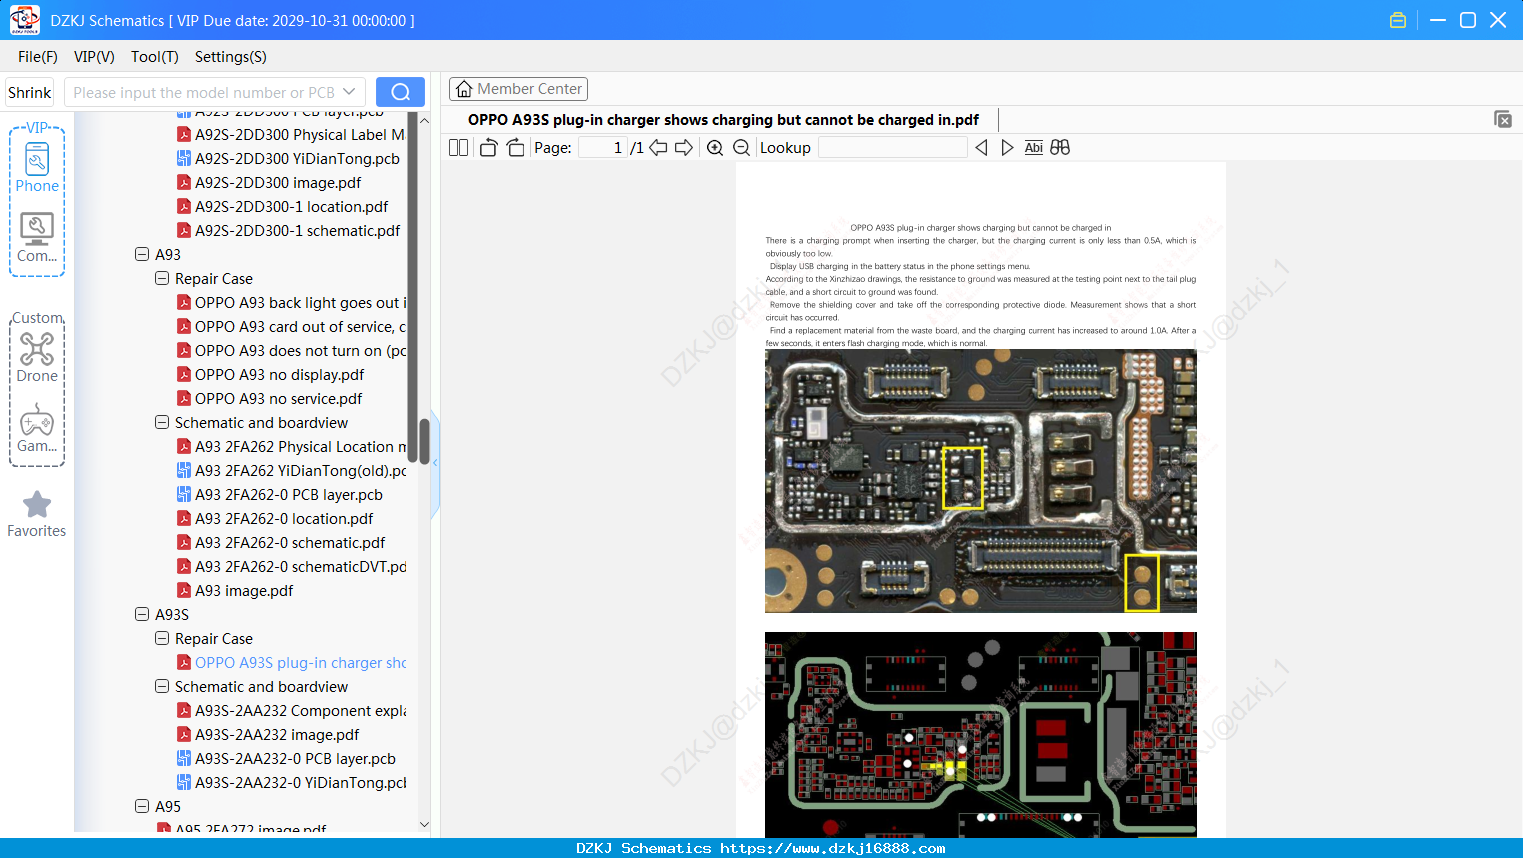Select the open OPPO A93S PDF tab

click(x=723, y=120)
